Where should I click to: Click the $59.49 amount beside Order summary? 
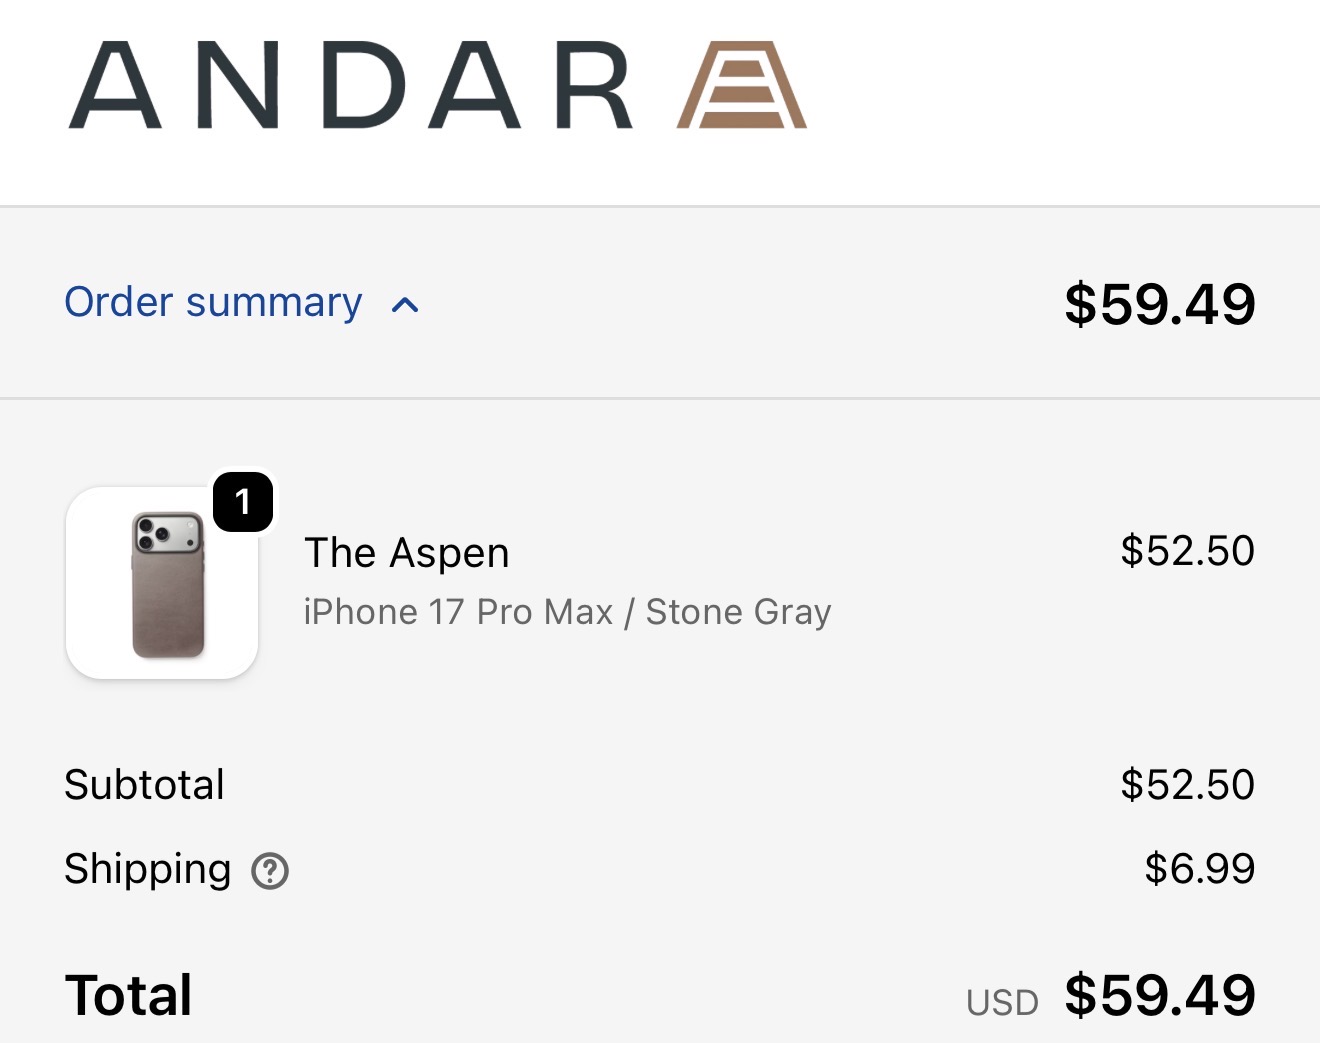1159,304
